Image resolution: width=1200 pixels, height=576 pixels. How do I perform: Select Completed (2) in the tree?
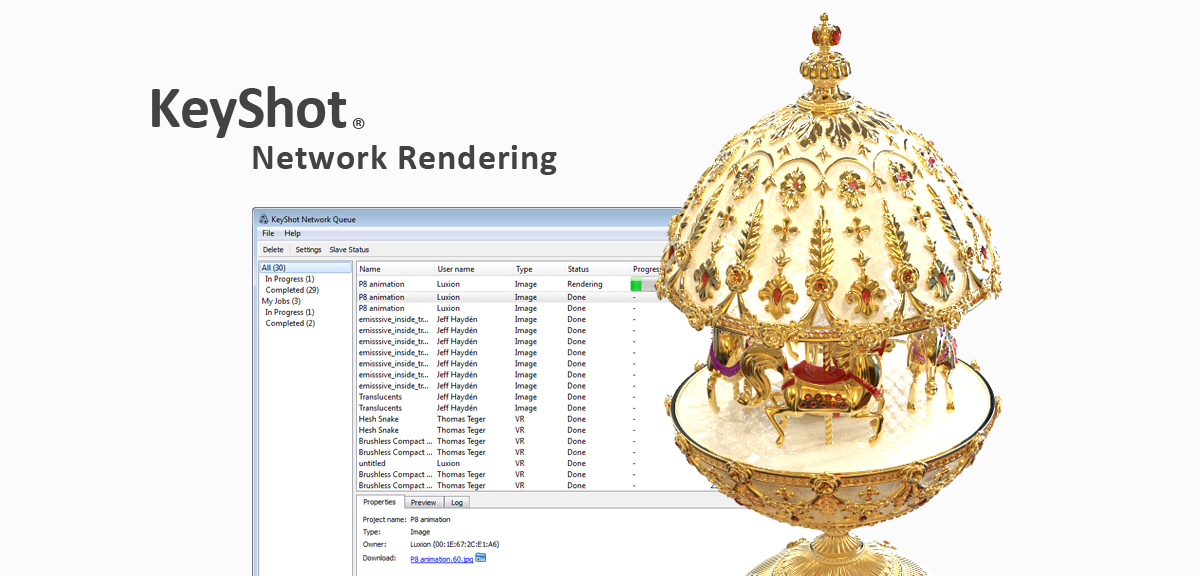tap(290, 323)
